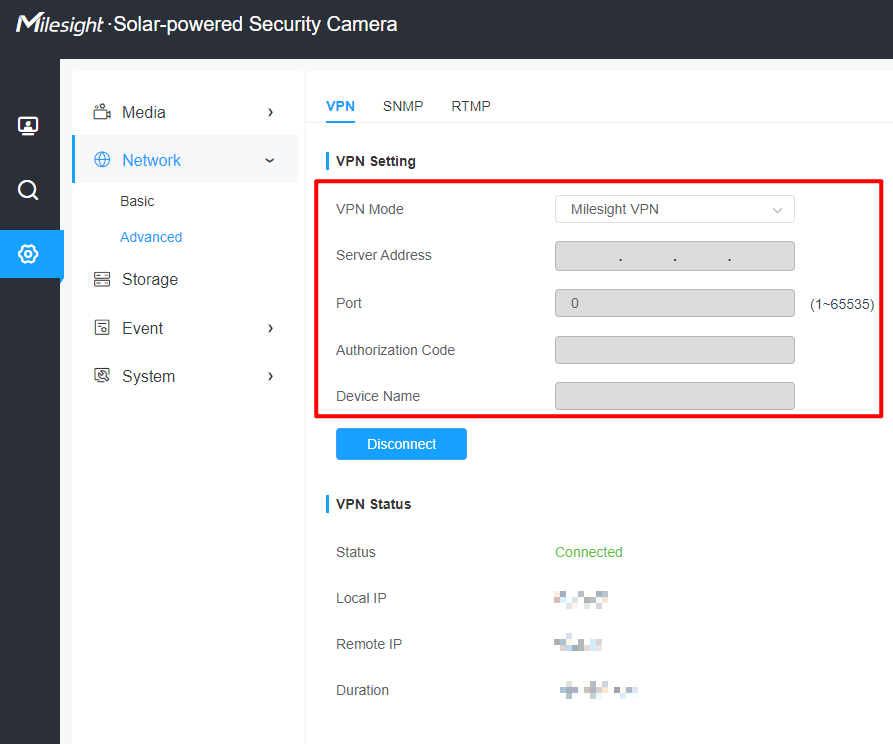The width and height of the screenshot is (893, 744).
Task: Click the Remote IP label
Action: [x=369, y=644]
